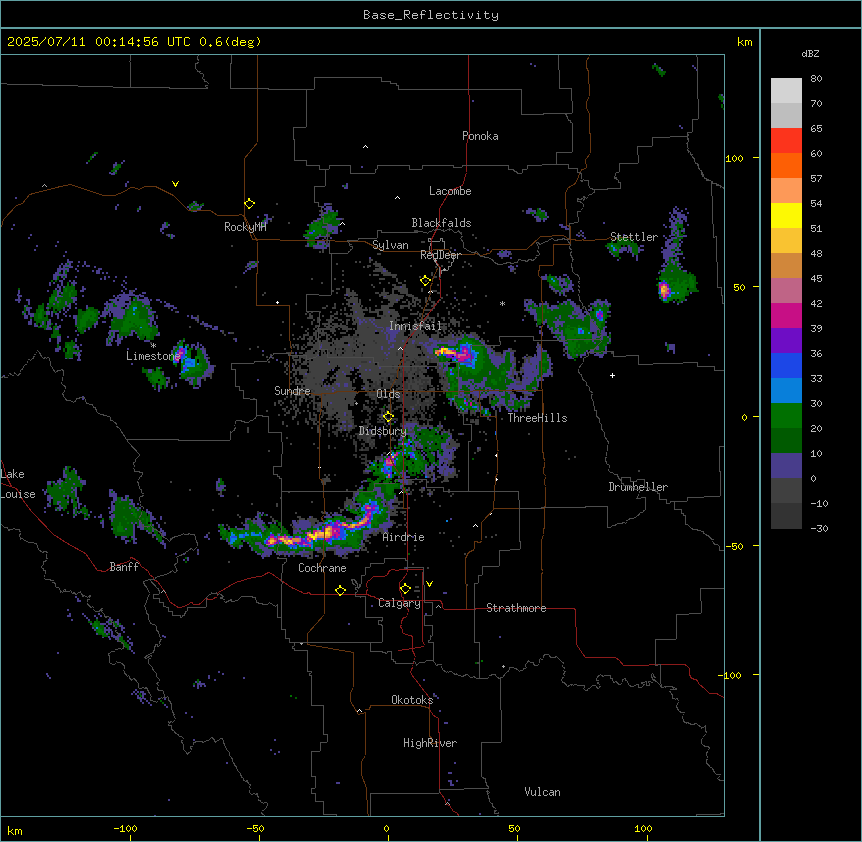Click the red swatch in the dBZ legend
The height and width of the screenshot is (842, 862).
(x=786, y=141)
